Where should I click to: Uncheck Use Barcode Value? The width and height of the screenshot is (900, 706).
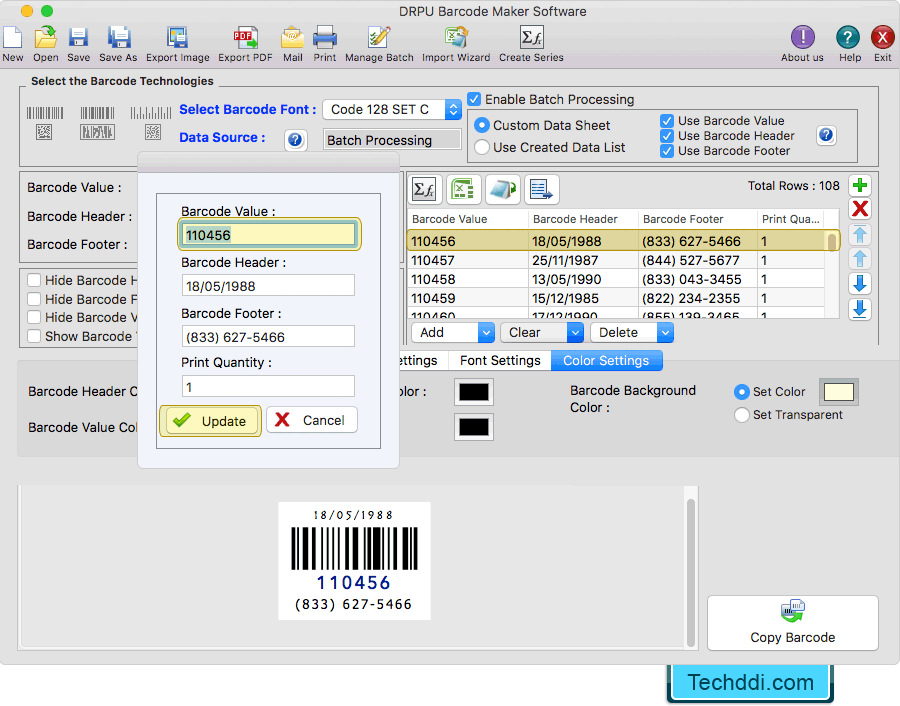[x=666, y=121]
